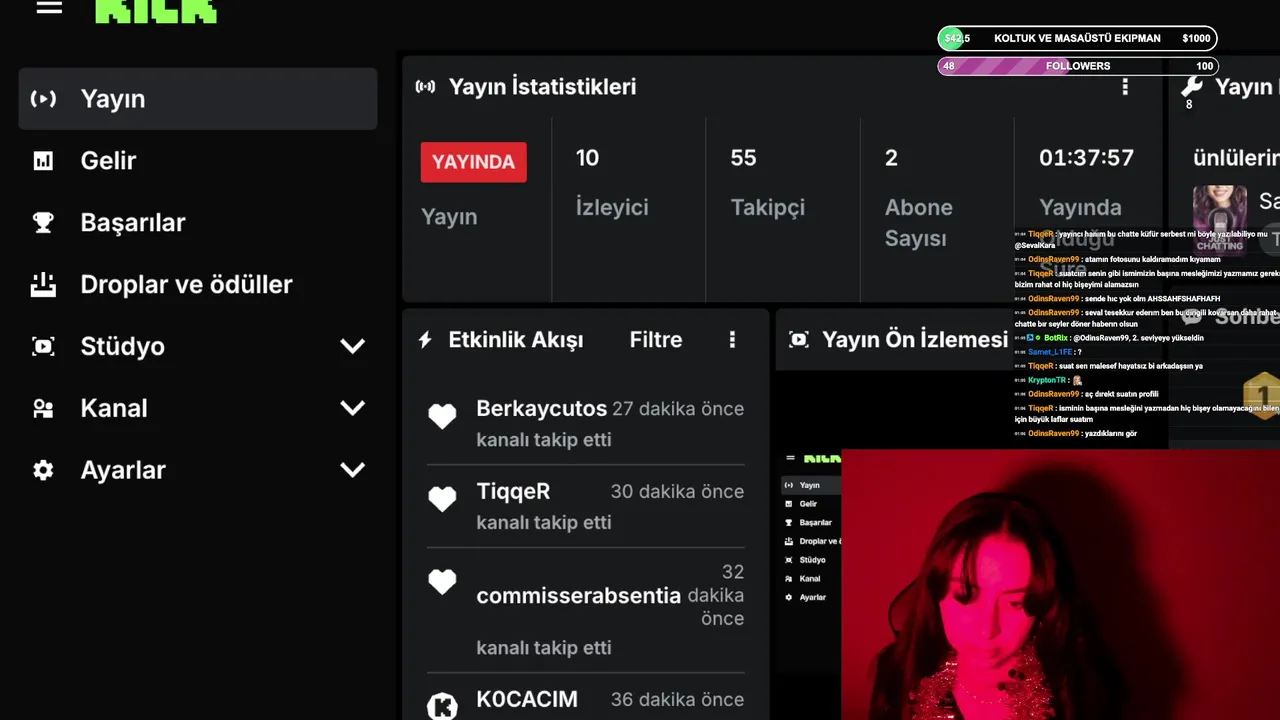Open the Gelir sidebar item
The height and width of the screenshot is (720, 1280).
pos(198,161)
